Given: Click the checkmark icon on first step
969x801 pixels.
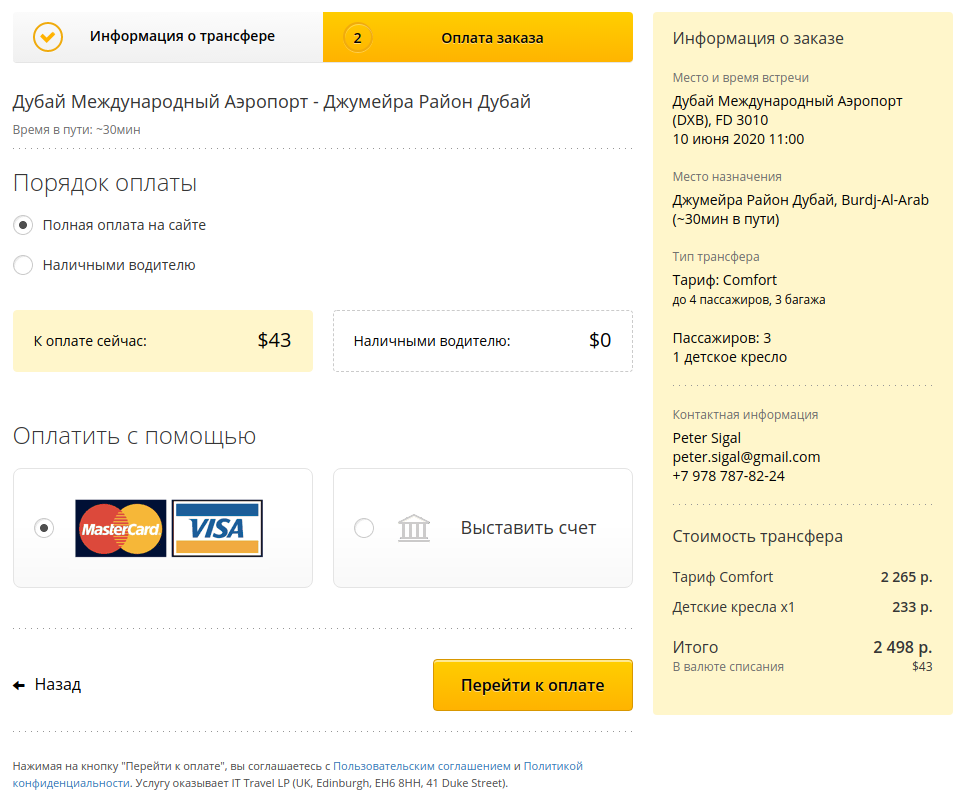Looking at the screenshot, I should [48, 37].
